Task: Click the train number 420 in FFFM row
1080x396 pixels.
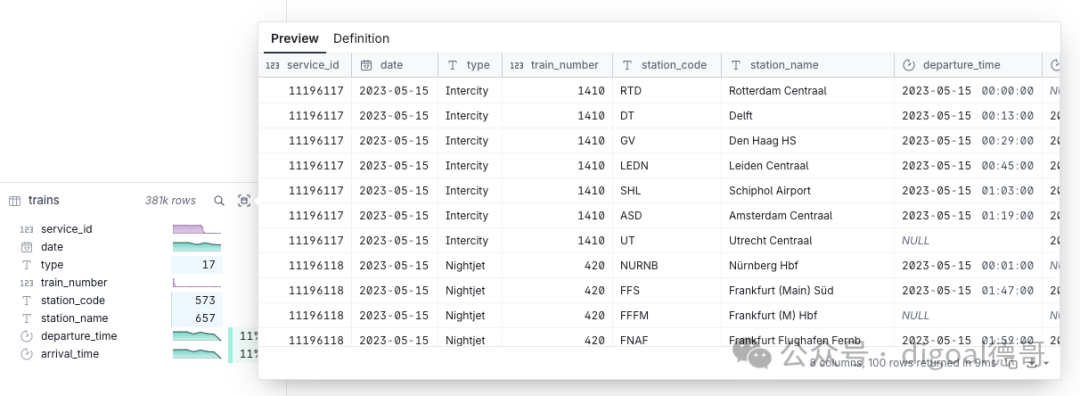Action: 557,315
